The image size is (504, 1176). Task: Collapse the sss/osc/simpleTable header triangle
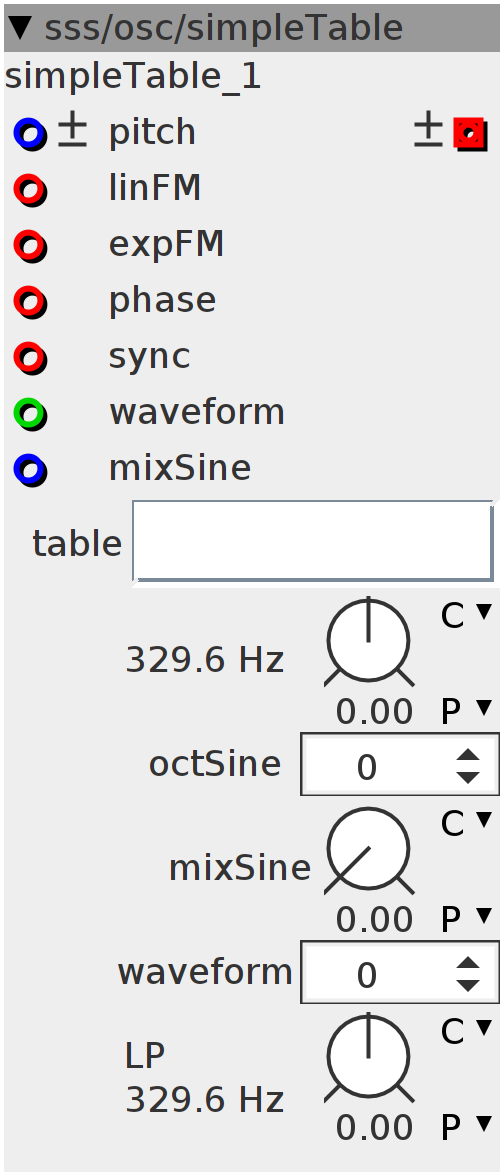(x=20, y=28)
